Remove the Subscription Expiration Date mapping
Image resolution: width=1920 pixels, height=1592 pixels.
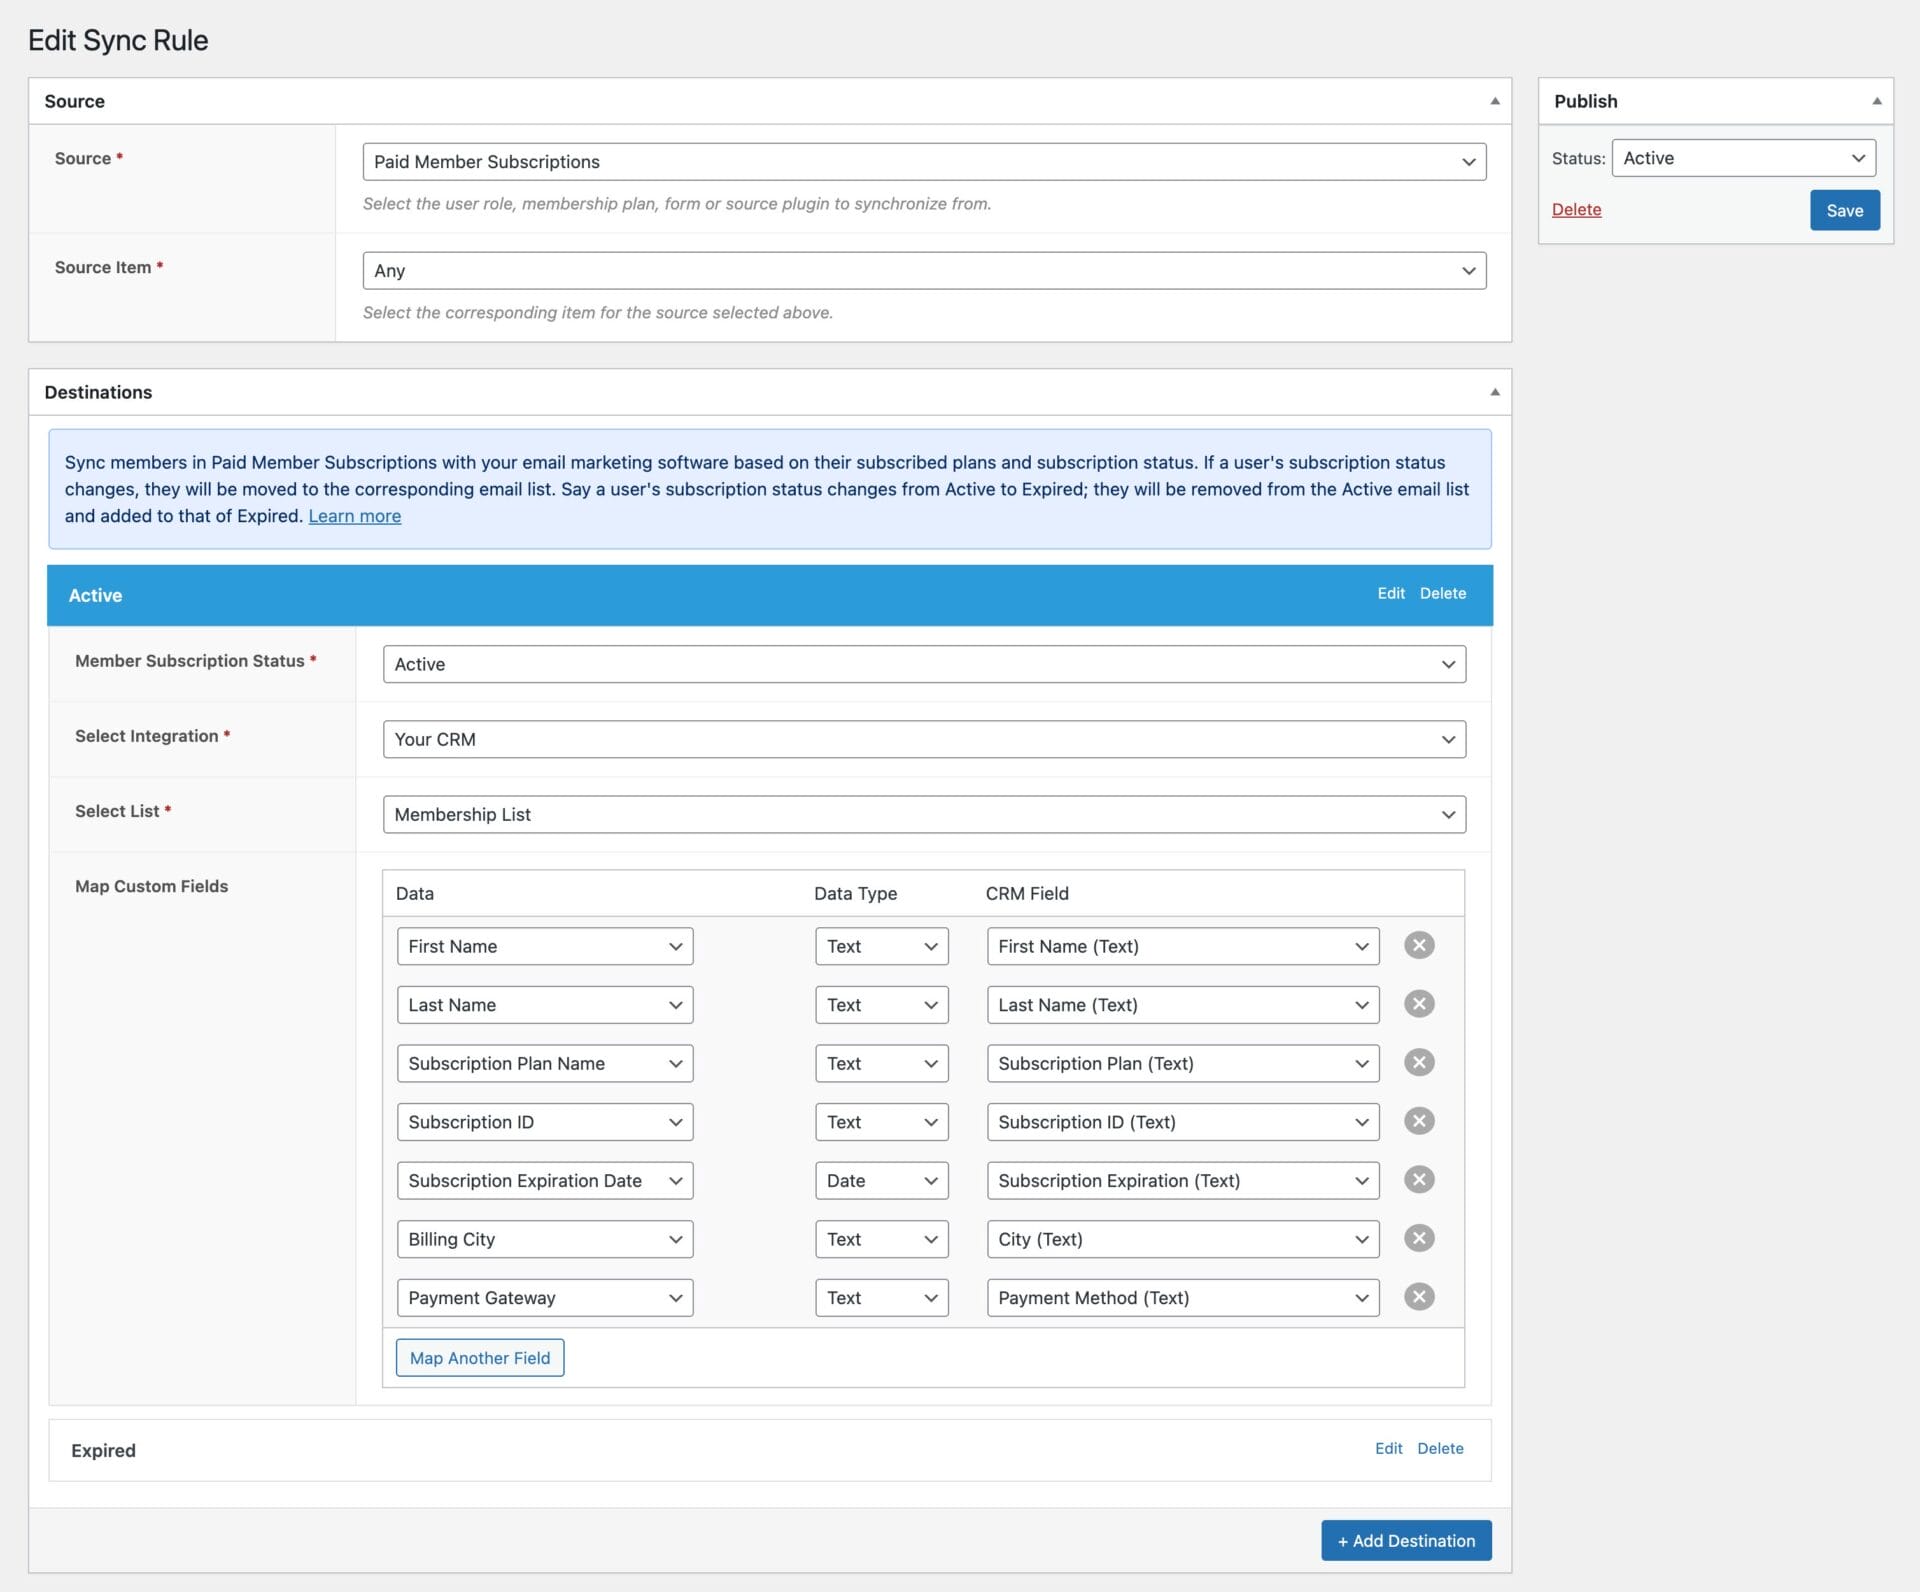click(x=1419, y=1180)
